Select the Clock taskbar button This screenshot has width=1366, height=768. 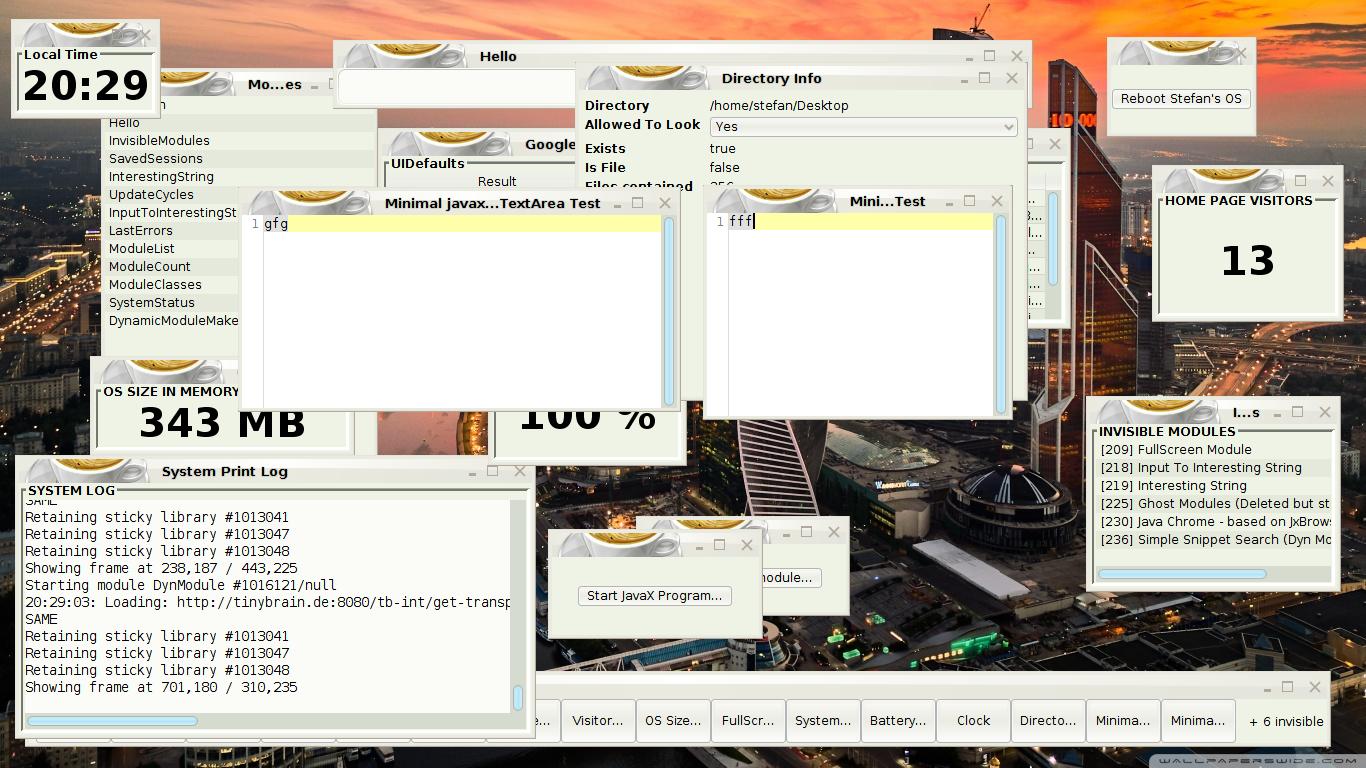click(x=972, y=721)
